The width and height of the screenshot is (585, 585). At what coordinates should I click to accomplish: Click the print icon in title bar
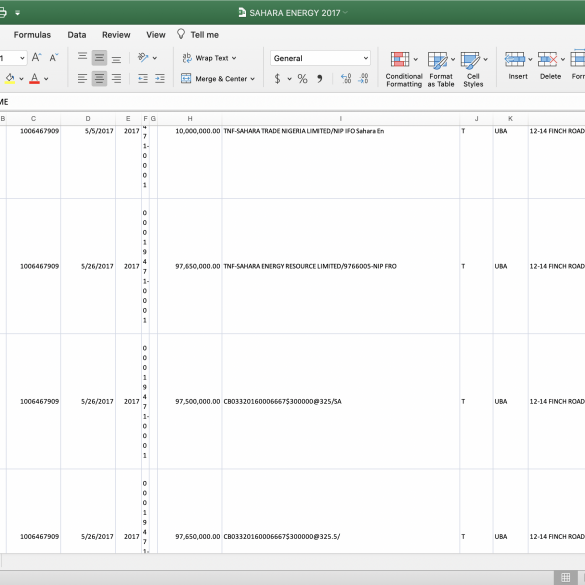pyautogui.click(x=2, y=13)
